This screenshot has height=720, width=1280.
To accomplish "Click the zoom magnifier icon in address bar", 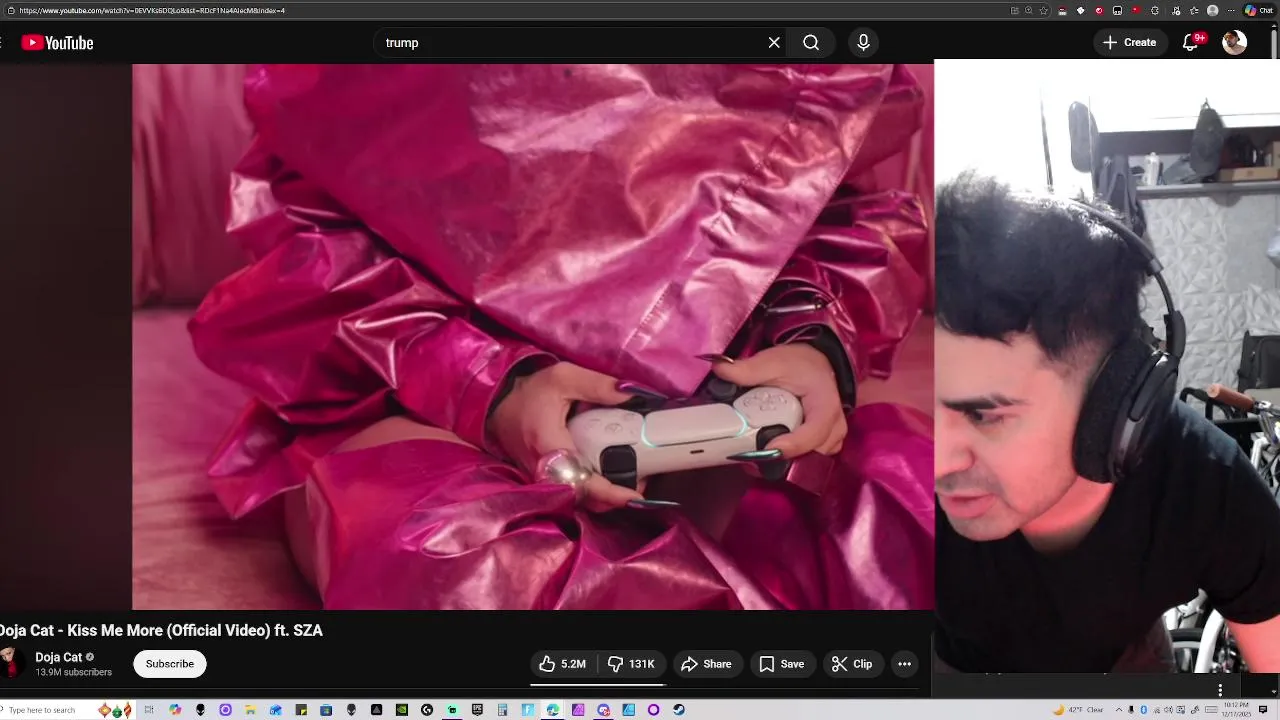I will coord(1028,10).
